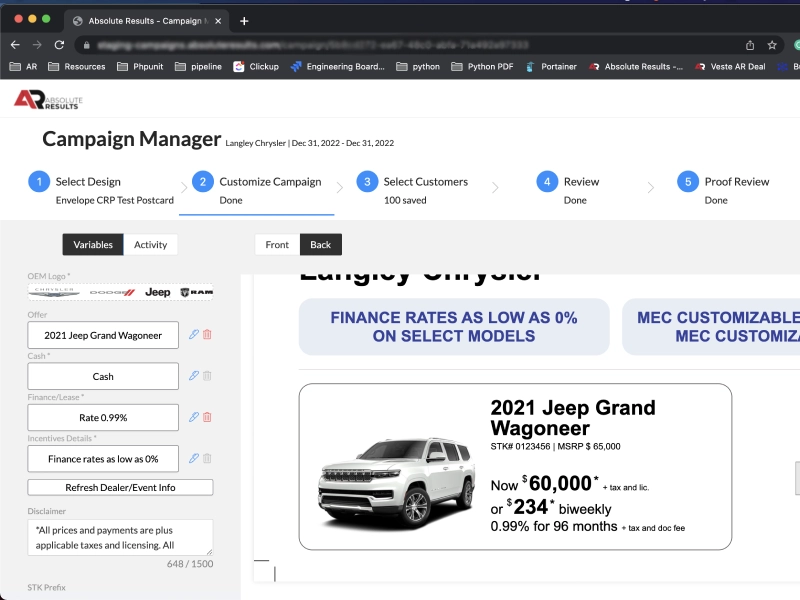The height and width of the screenshot is (600, 800).
Task: Click the Rate 0.99% field
Action: pyautogui.click(x=103, y=418)
